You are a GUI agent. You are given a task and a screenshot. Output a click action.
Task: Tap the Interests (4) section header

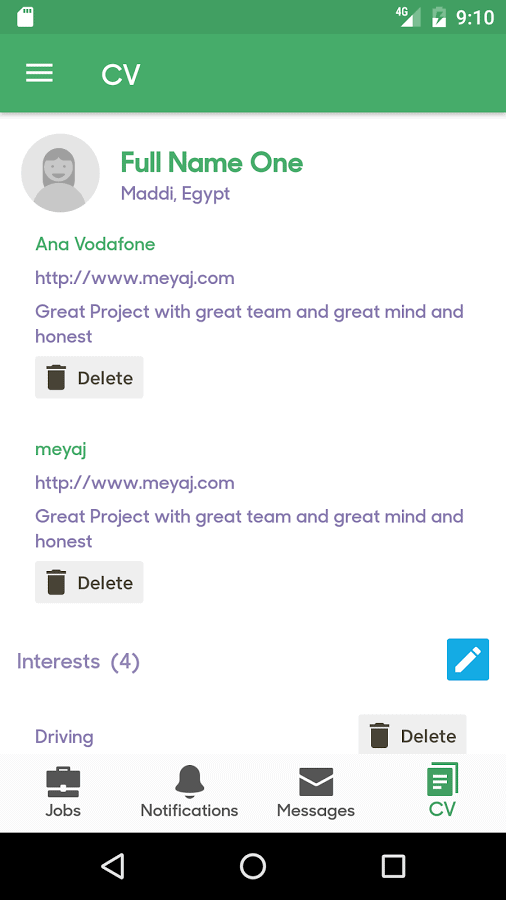click(x=78, y=661)
